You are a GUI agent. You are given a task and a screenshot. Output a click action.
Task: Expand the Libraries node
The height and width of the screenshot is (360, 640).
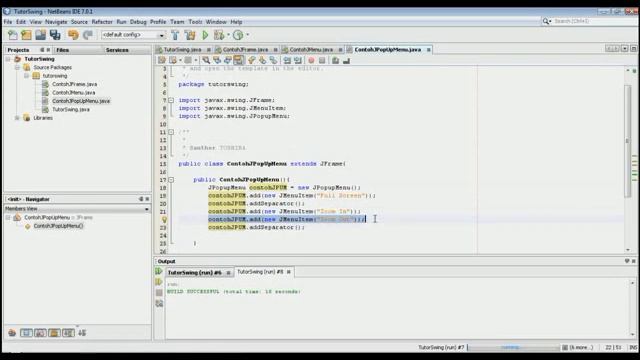point(17,118)
